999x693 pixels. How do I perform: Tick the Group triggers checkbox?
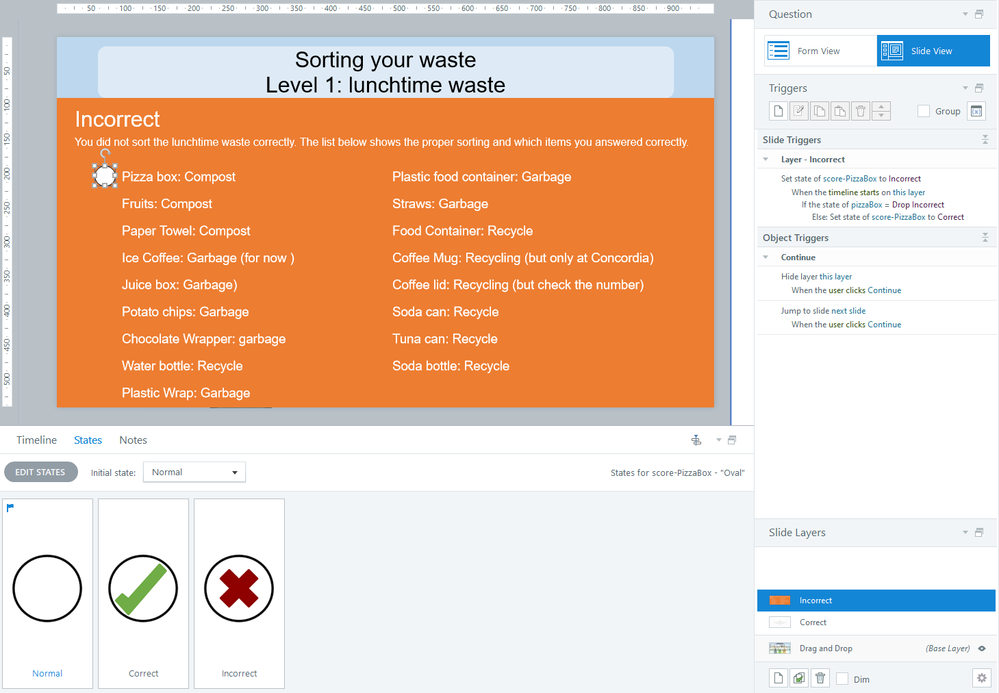923,111
